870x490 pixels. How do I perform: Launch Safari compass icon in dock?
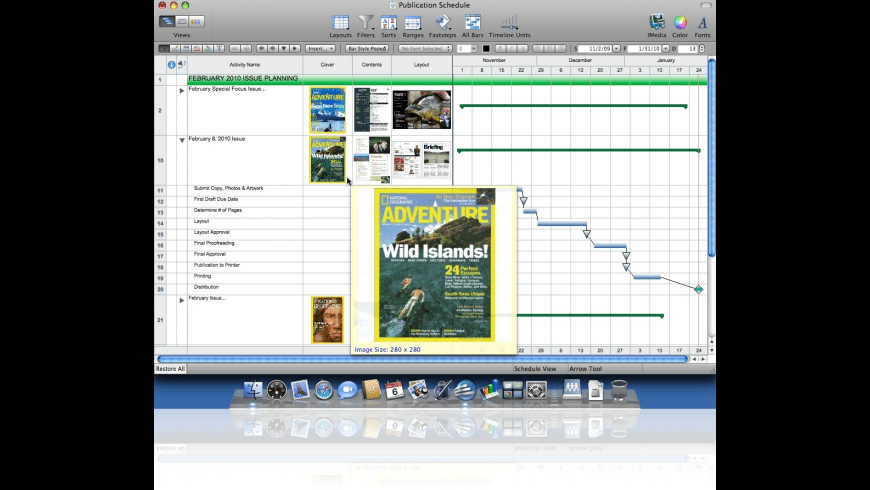point(324,390)
